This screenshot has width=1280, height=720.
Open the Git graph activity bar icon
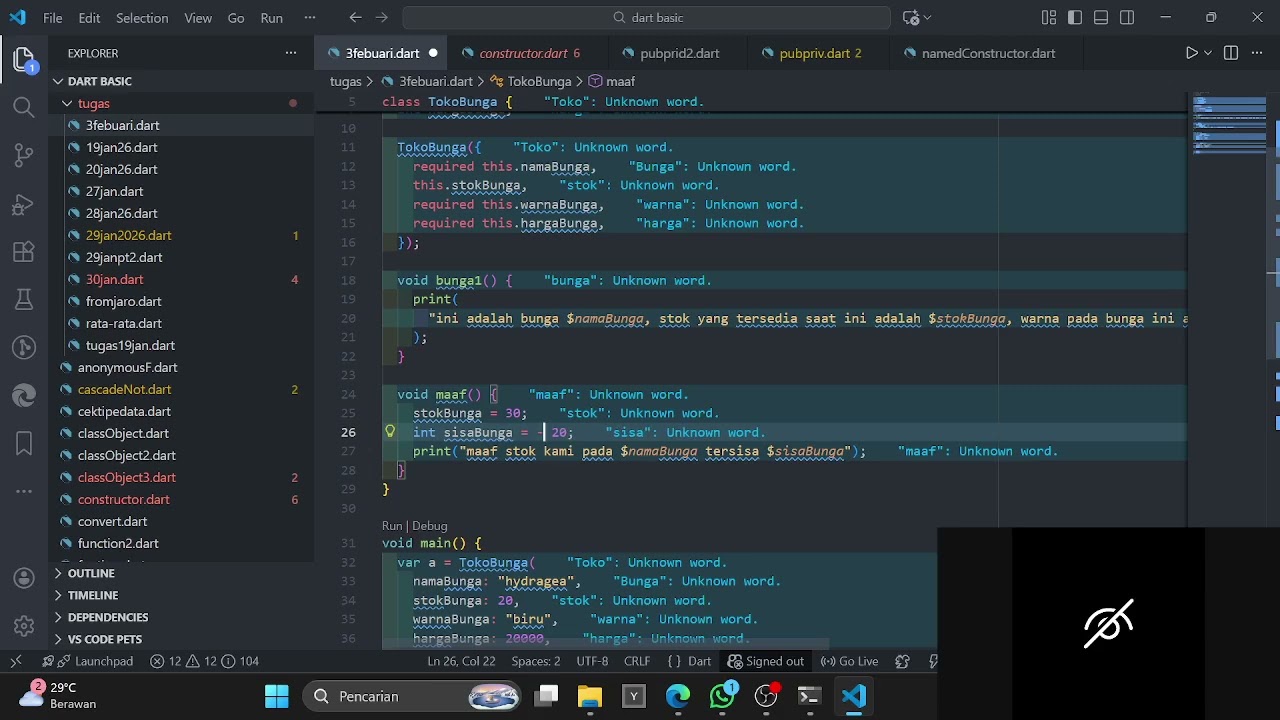click(24, 348)
